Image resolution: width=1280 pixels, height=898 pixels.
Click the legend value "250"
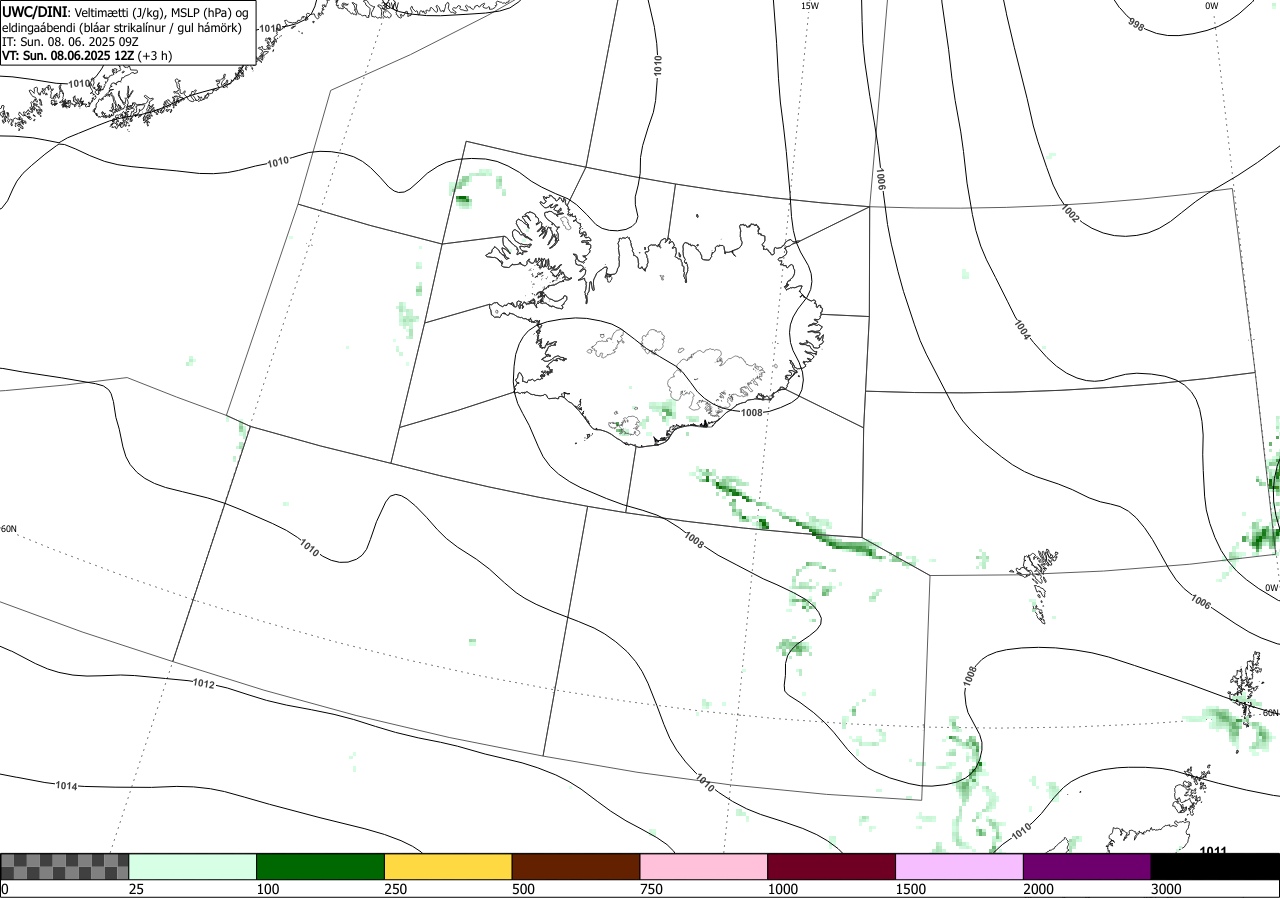pyautogui.click(x=395, y=889)
